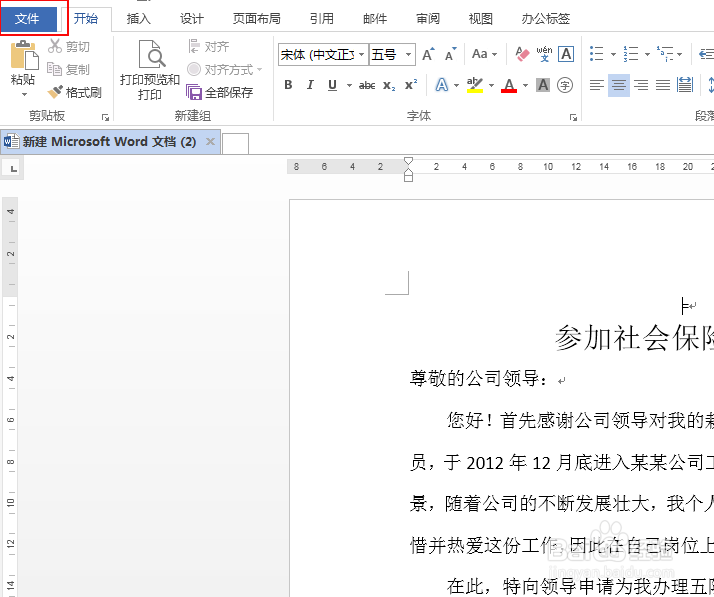Click the clear formatting eraser icon
This screenshot has width=714, height=597.
point(522,54)
